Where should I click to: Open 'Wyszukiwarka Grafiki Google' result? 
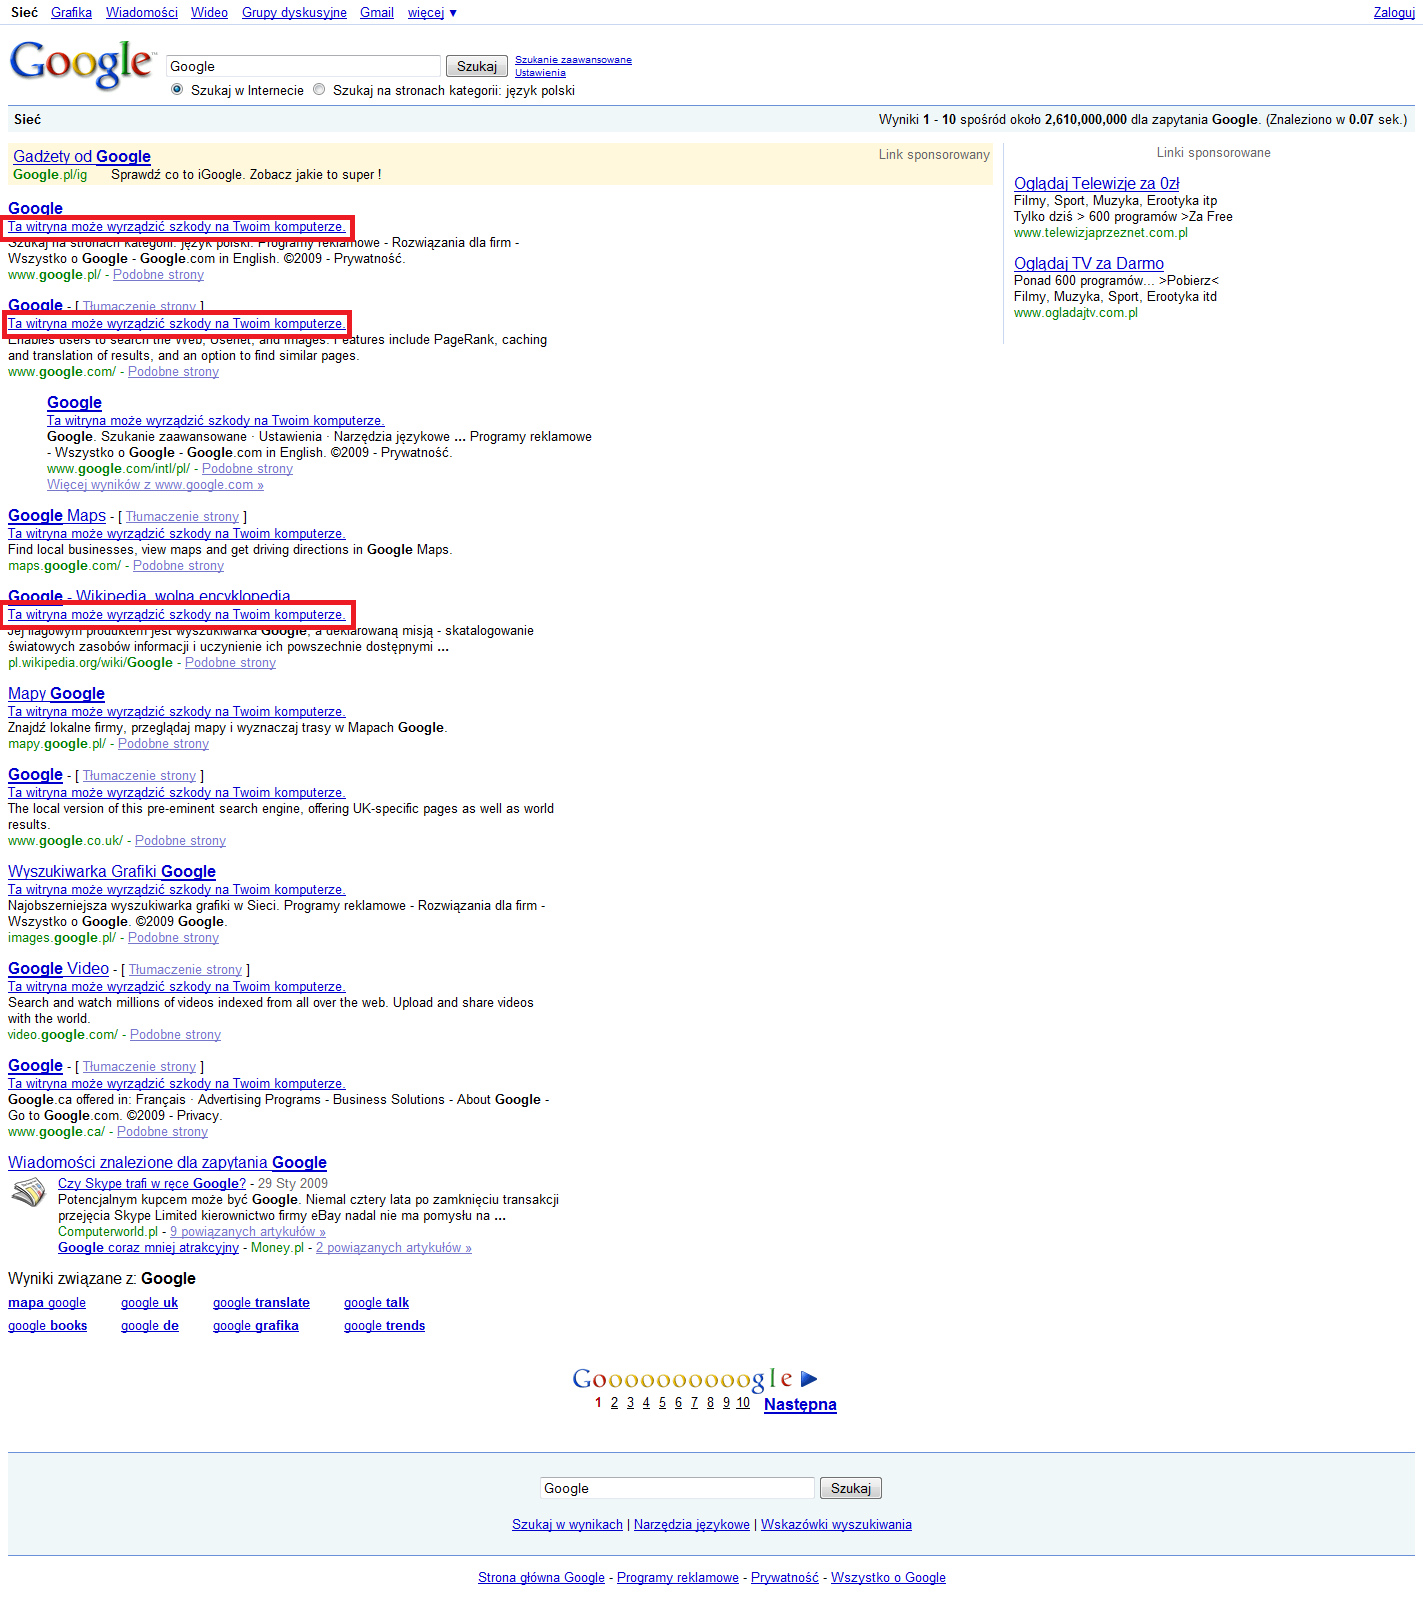point(112,871)
